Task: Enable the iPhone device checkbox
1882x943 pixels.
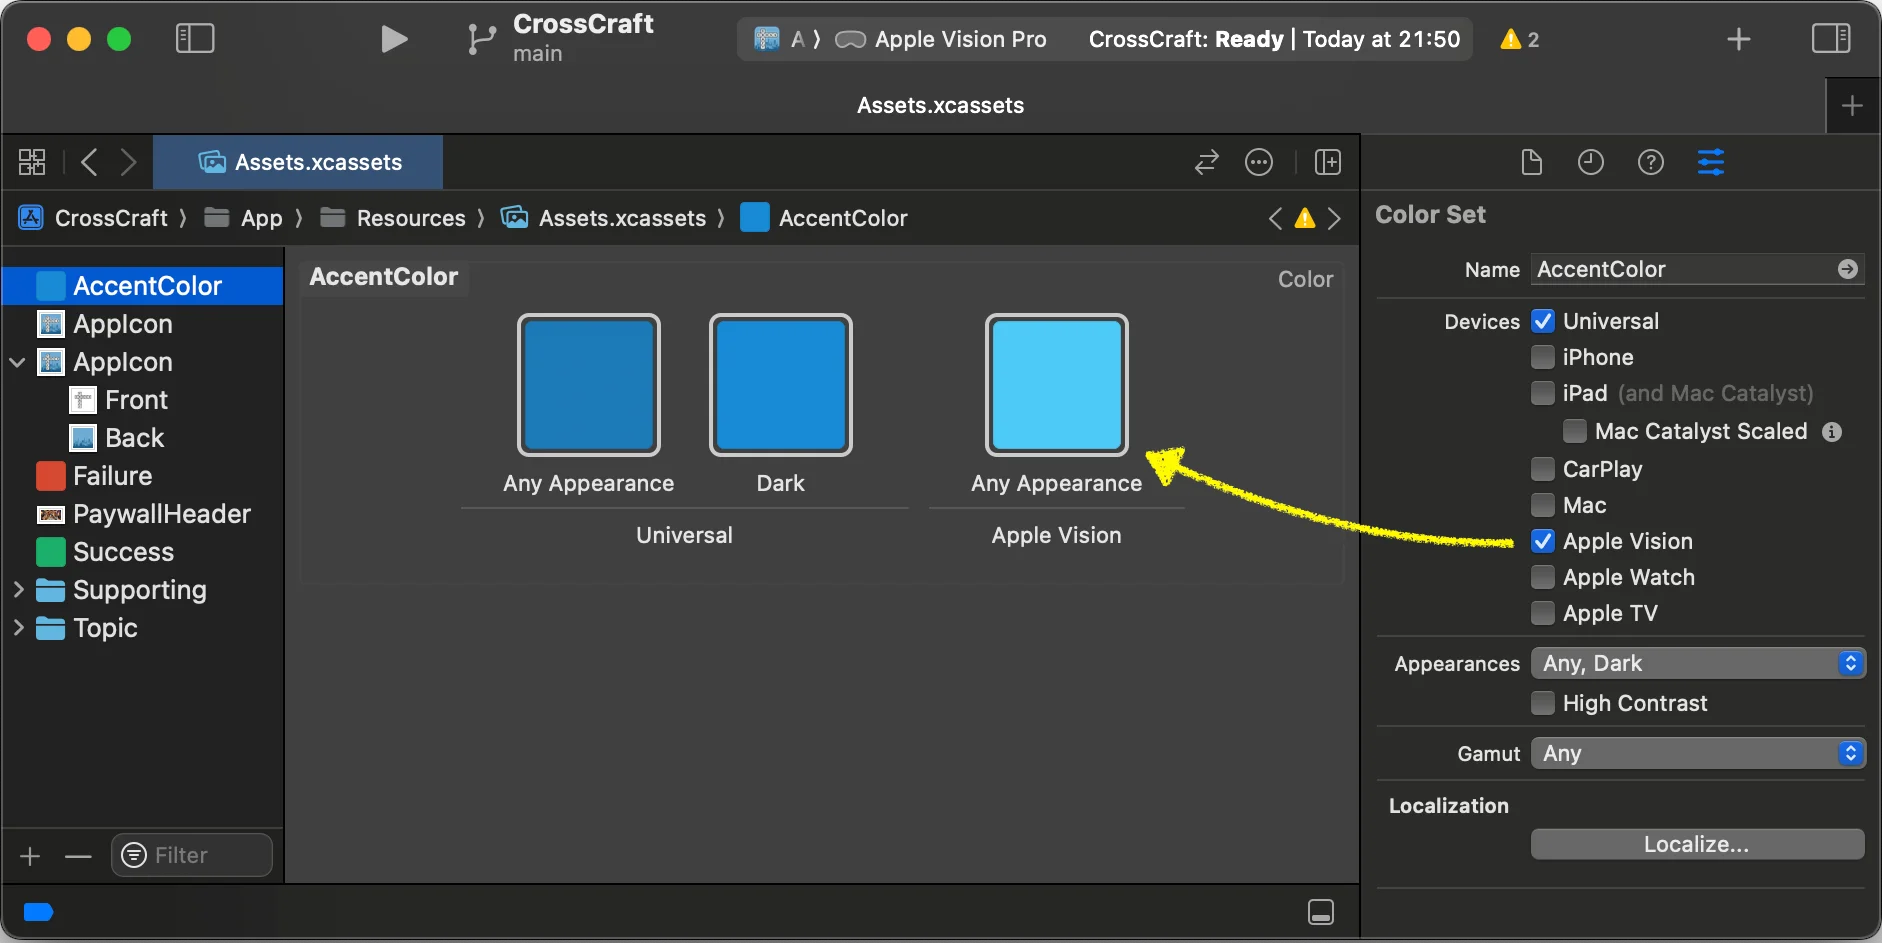Action: pos(1543,357)
